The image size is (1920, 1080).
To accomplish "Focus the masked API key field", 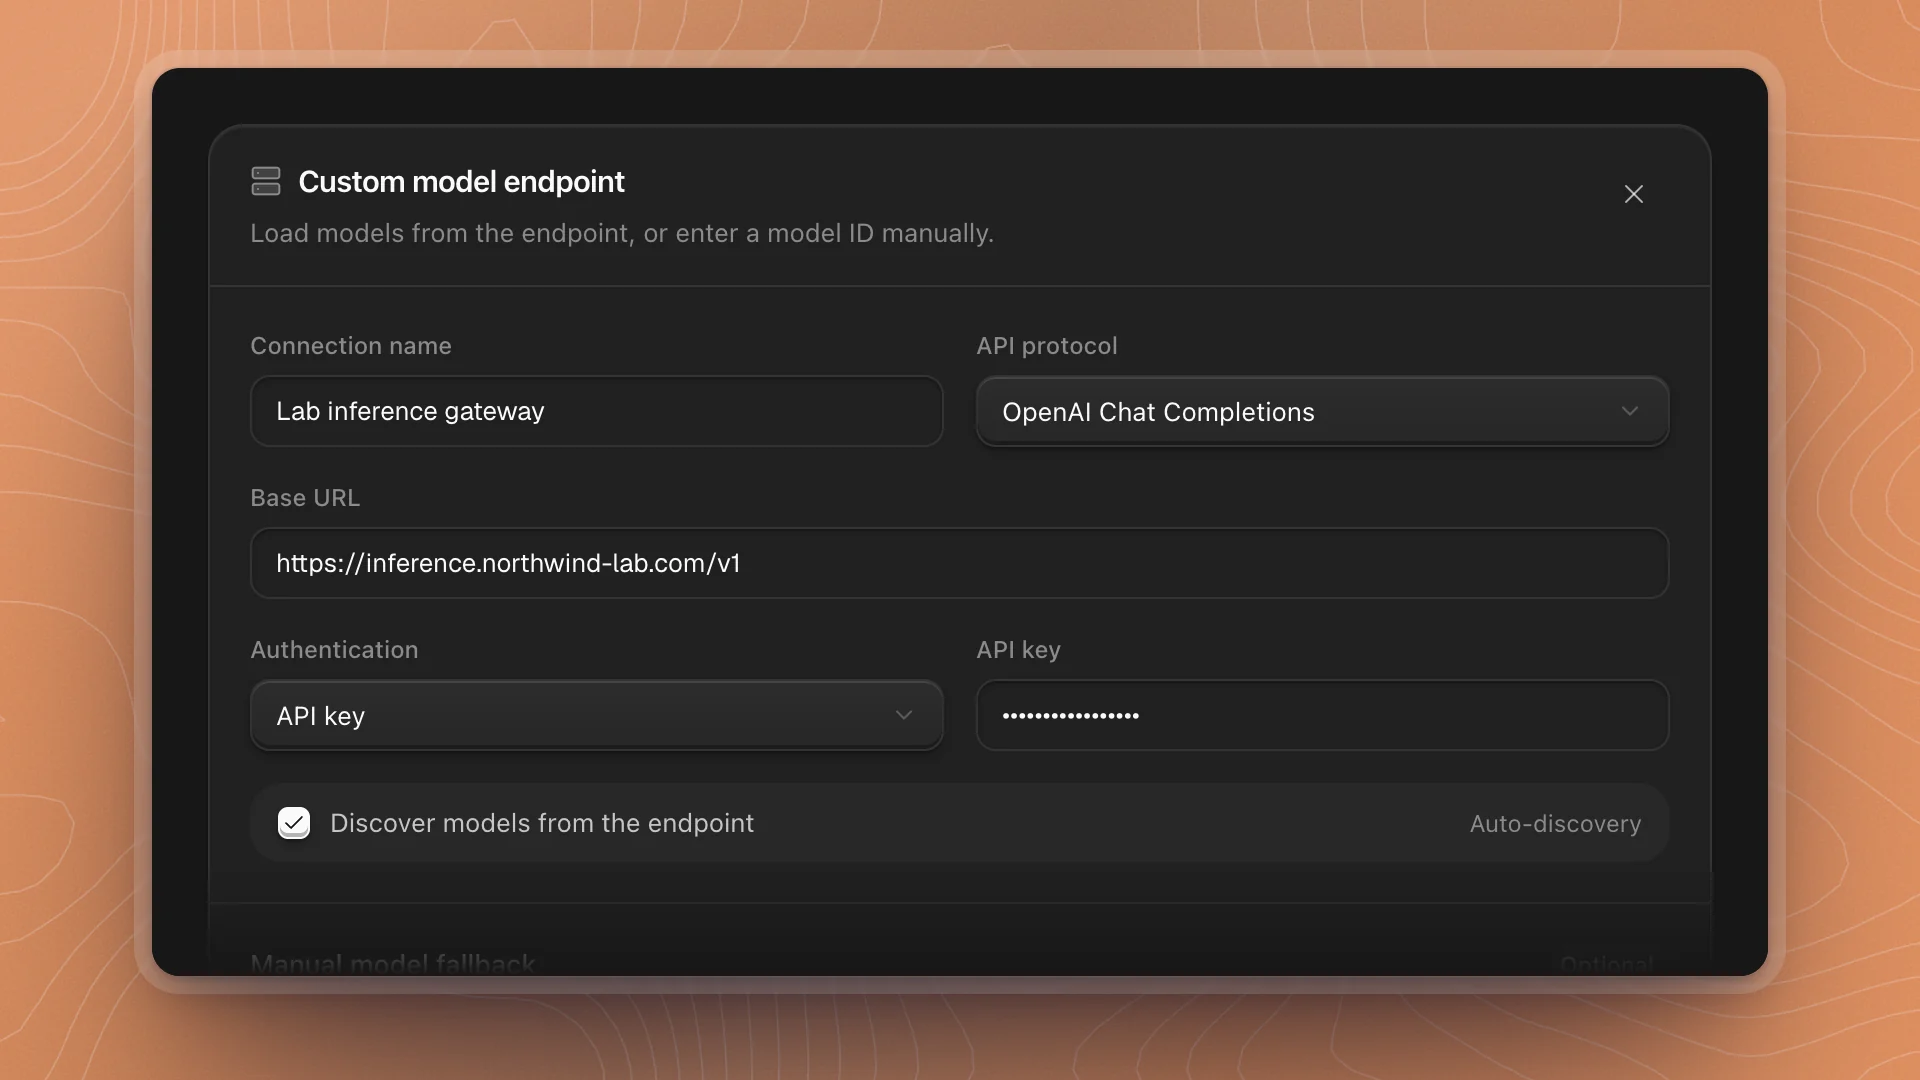I will pyautogui.click(x=1322, y=715).
